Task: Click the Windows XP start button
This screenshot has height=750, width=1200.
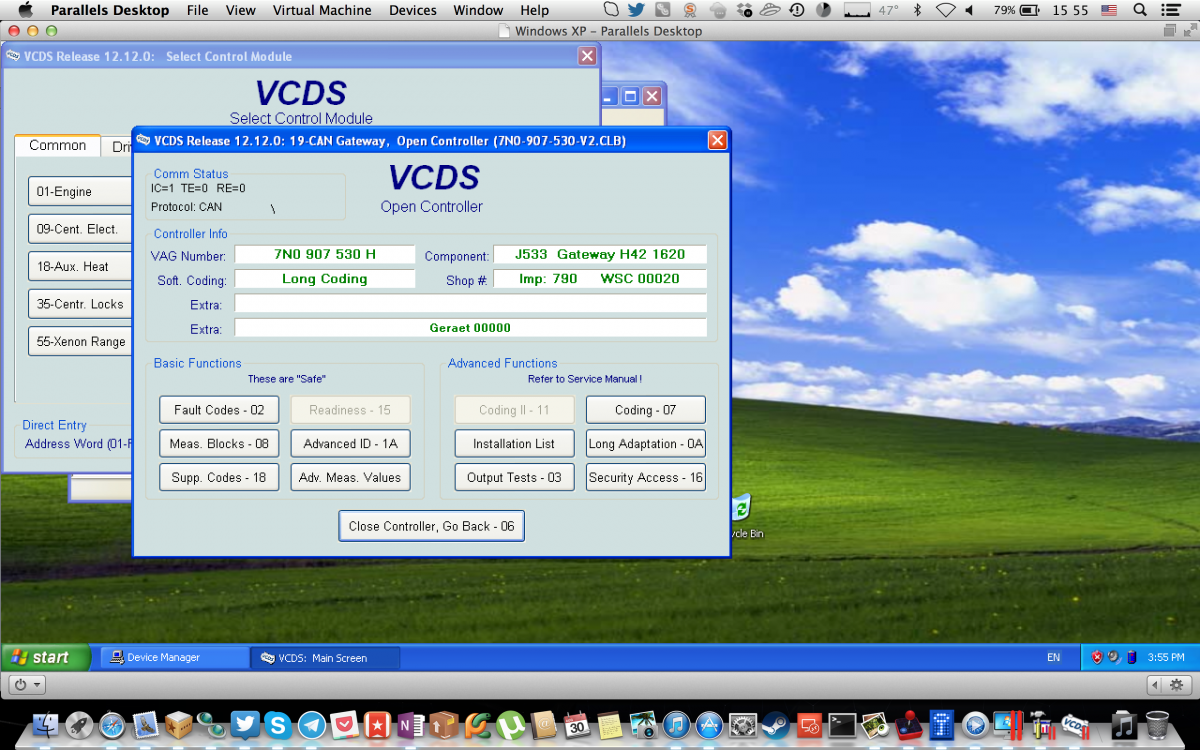Action: click(46, 657)
